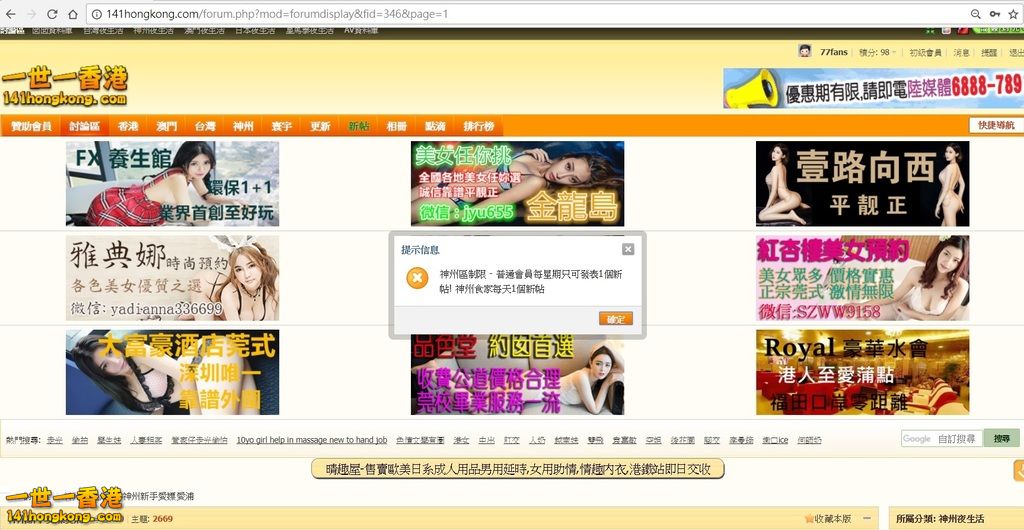Click the 77fans user avatar

[805, 51]
